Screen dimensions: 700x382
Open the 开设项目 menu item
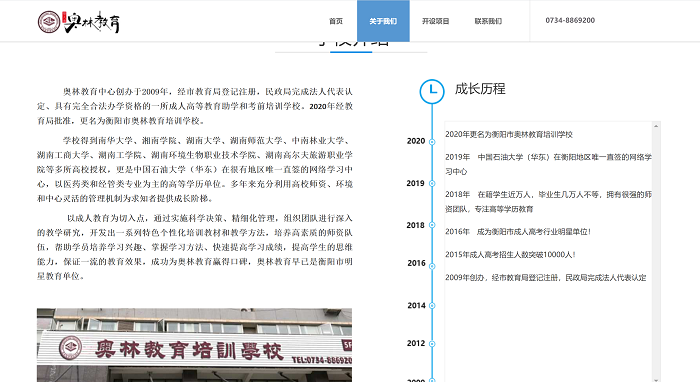(435, 21)
